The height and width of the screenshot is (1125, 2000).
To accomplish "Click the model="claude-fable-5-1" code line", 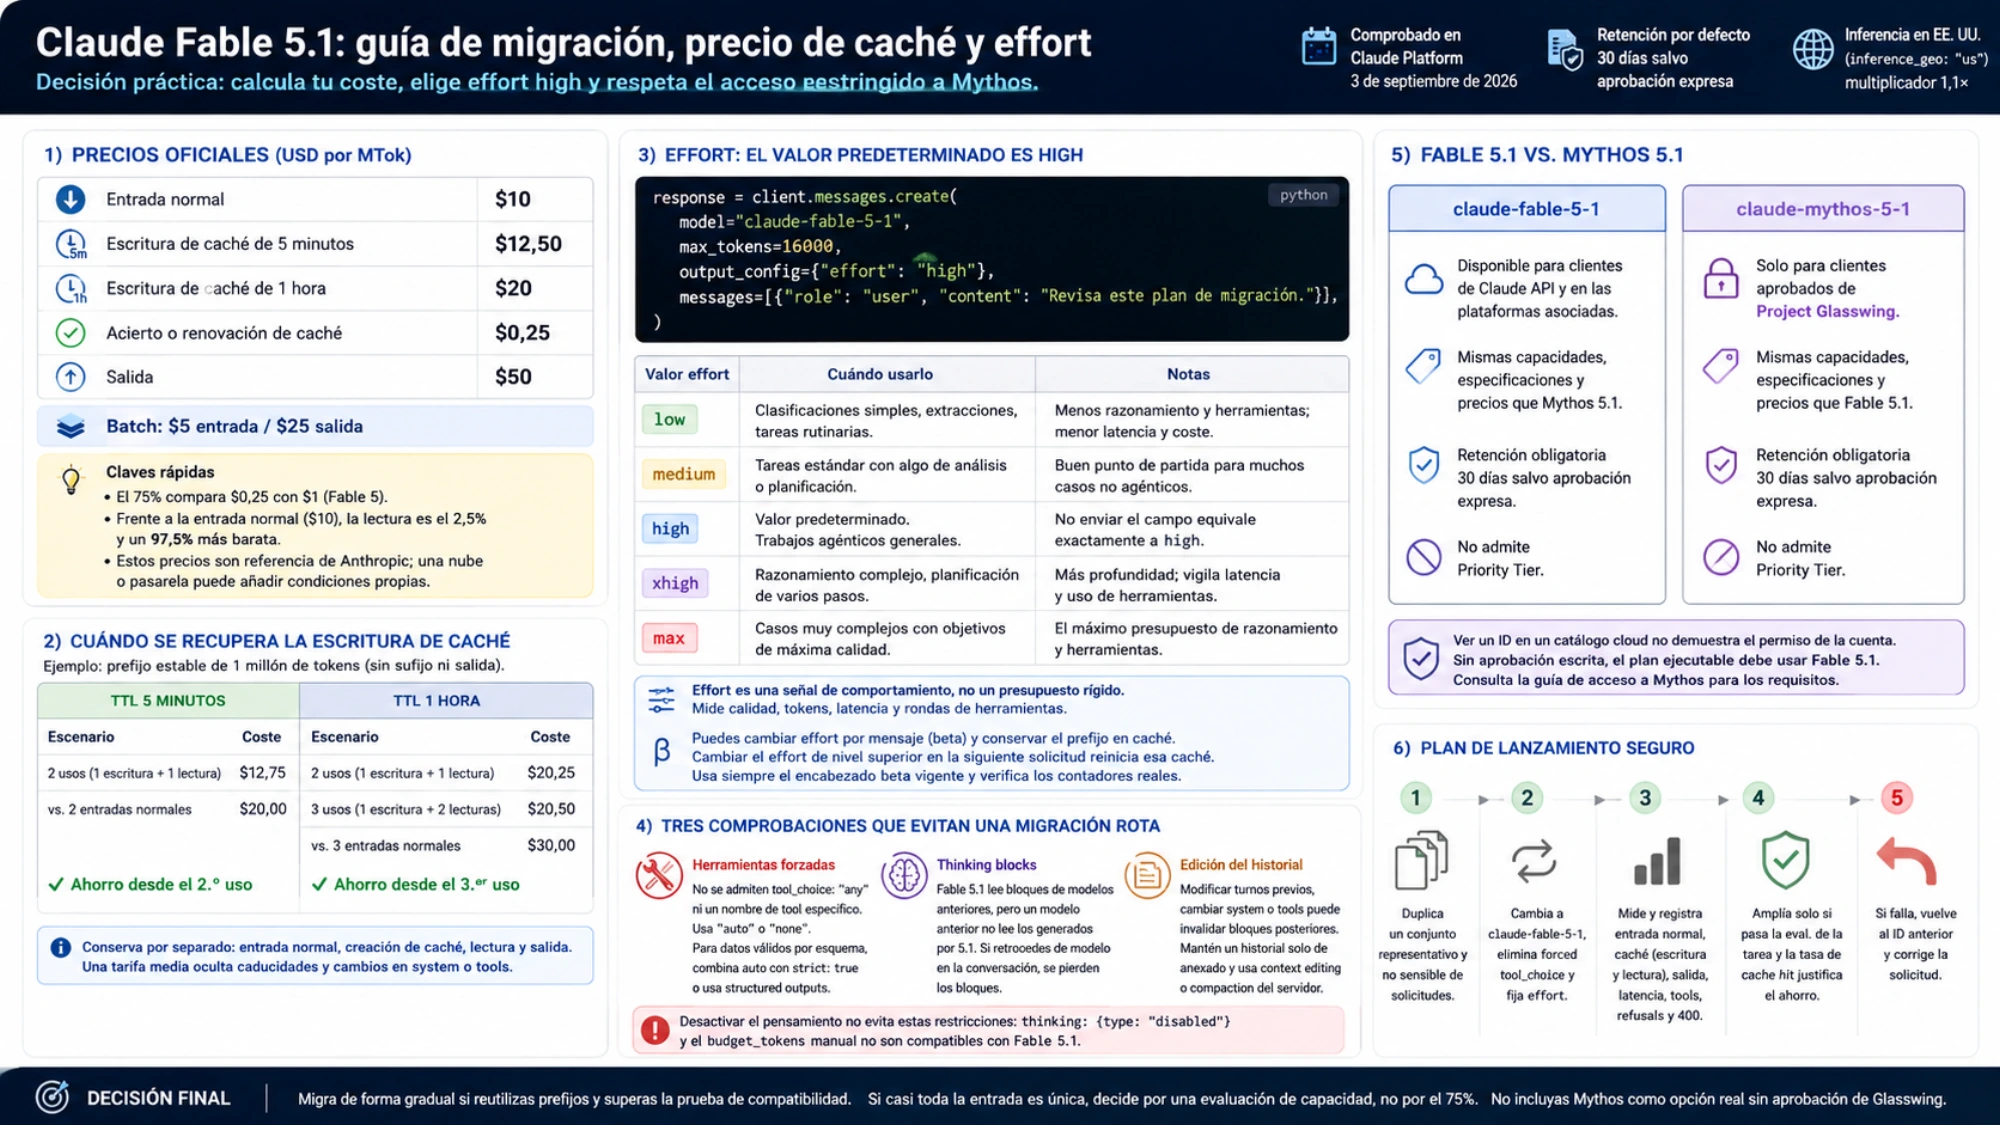I will 794,222.
